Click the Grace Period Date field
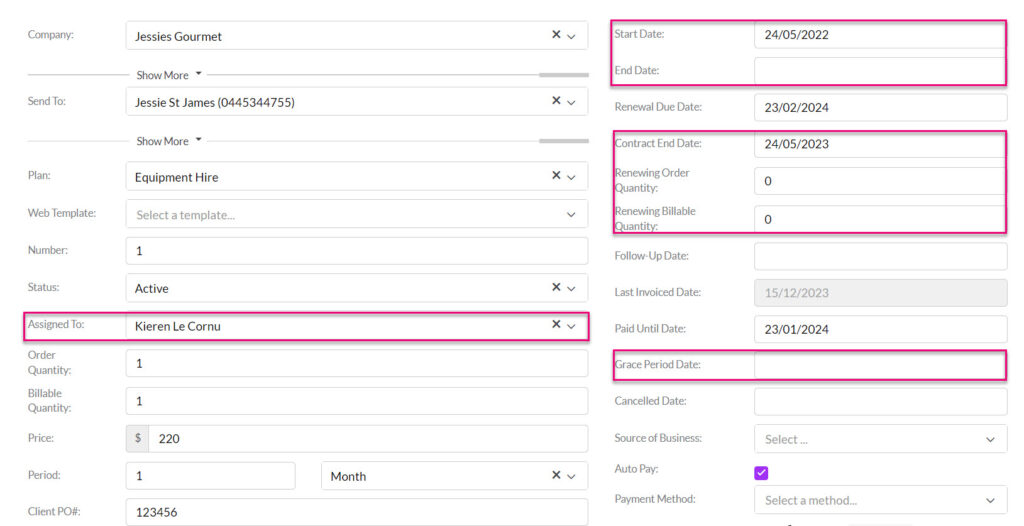 click(880, 365)
